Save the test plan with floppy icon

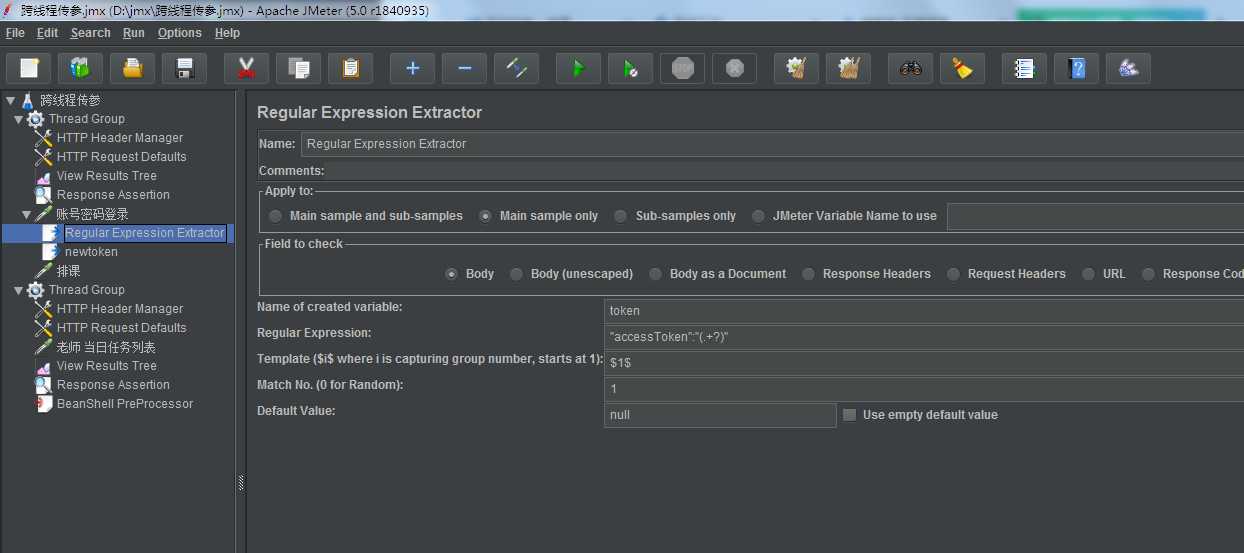(185, 68)
